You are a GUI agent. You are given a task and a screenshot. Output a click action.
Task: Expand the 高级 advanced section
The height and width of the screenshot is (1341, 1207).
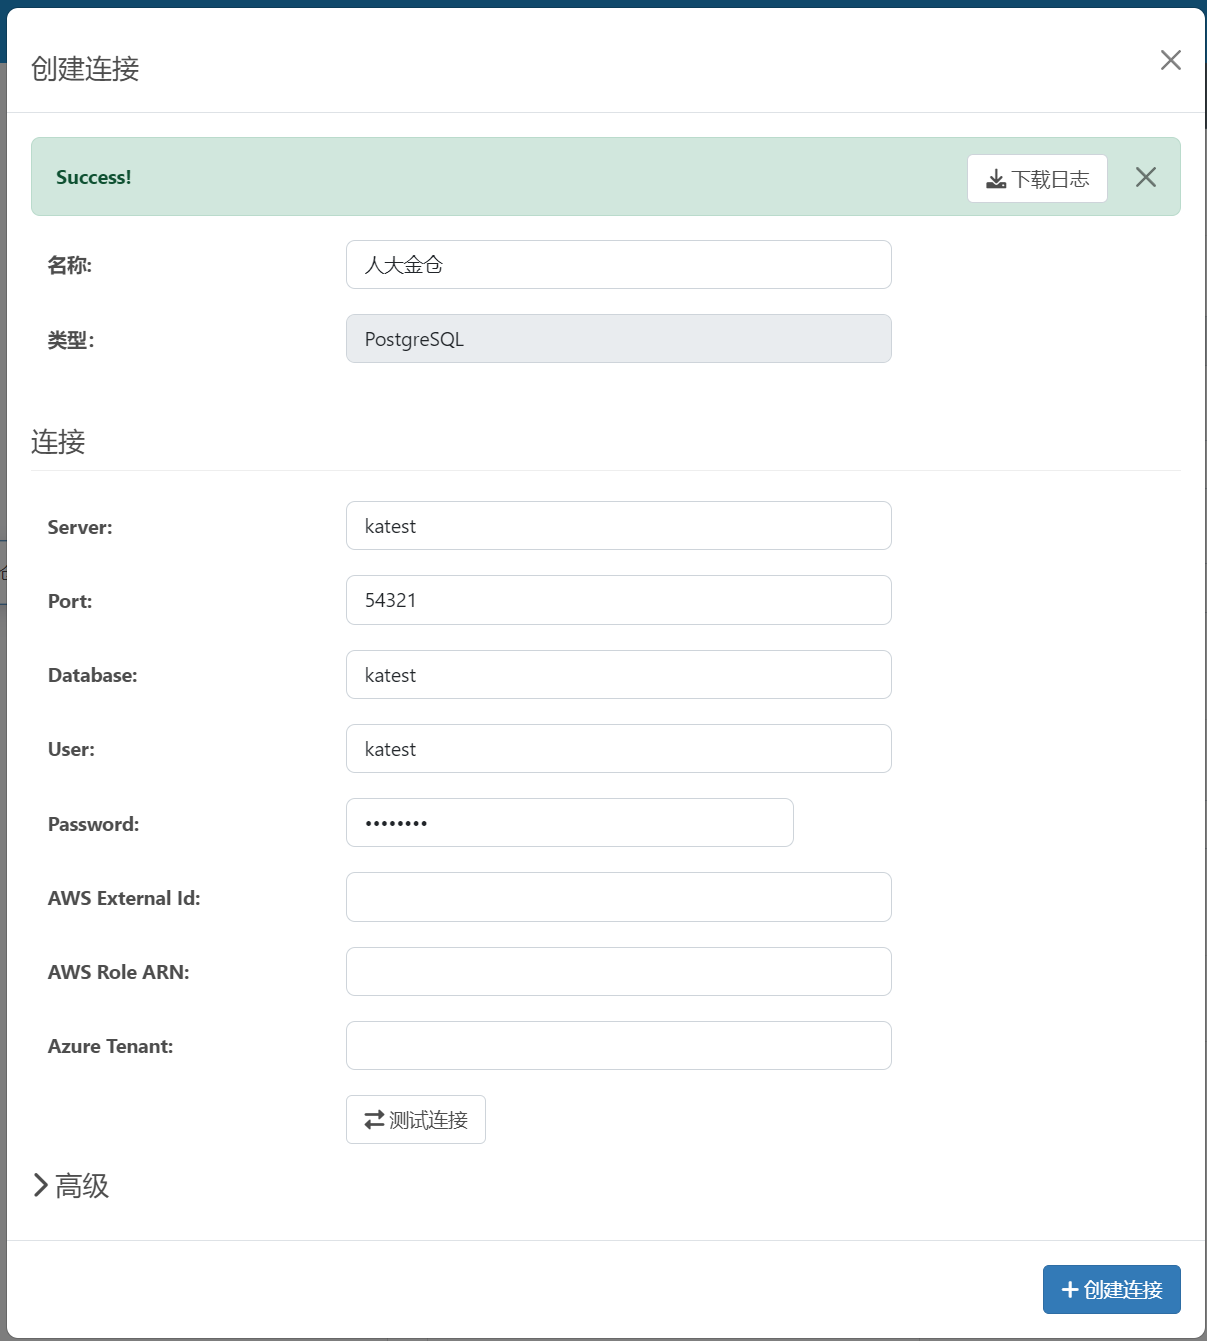point(71,1186)
